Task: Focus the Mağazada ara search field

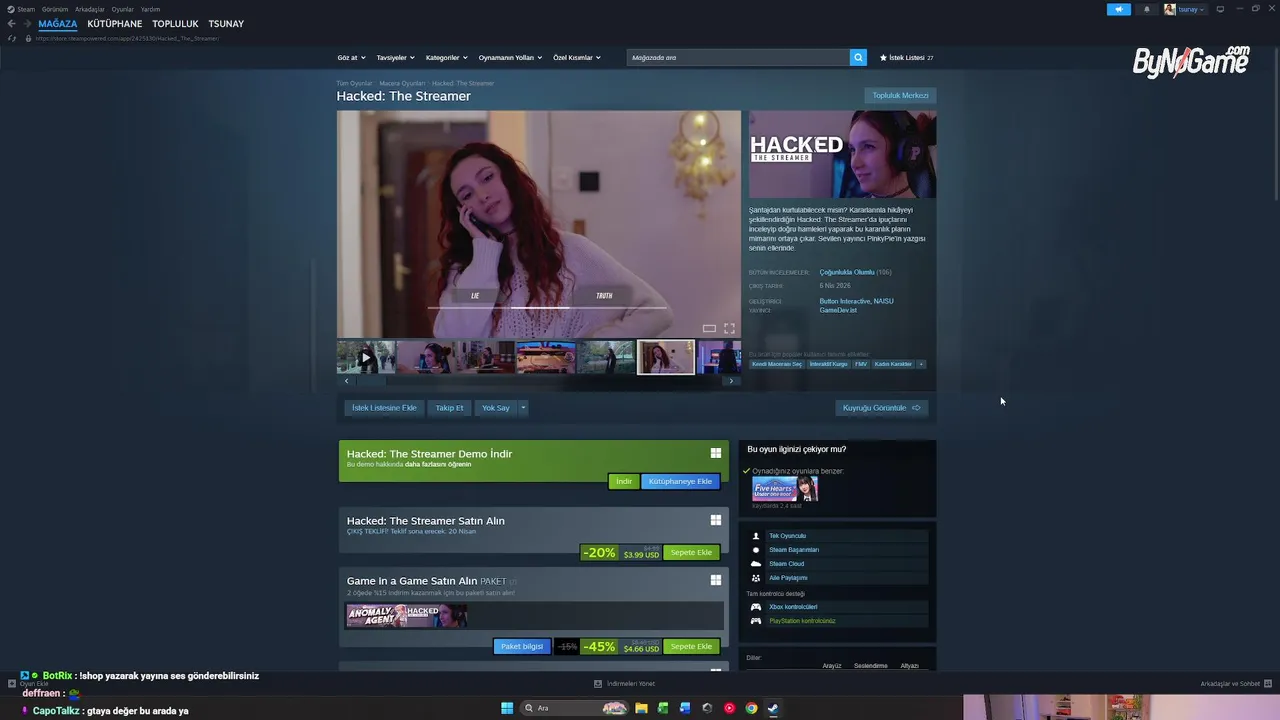Action: pos(738,57)
